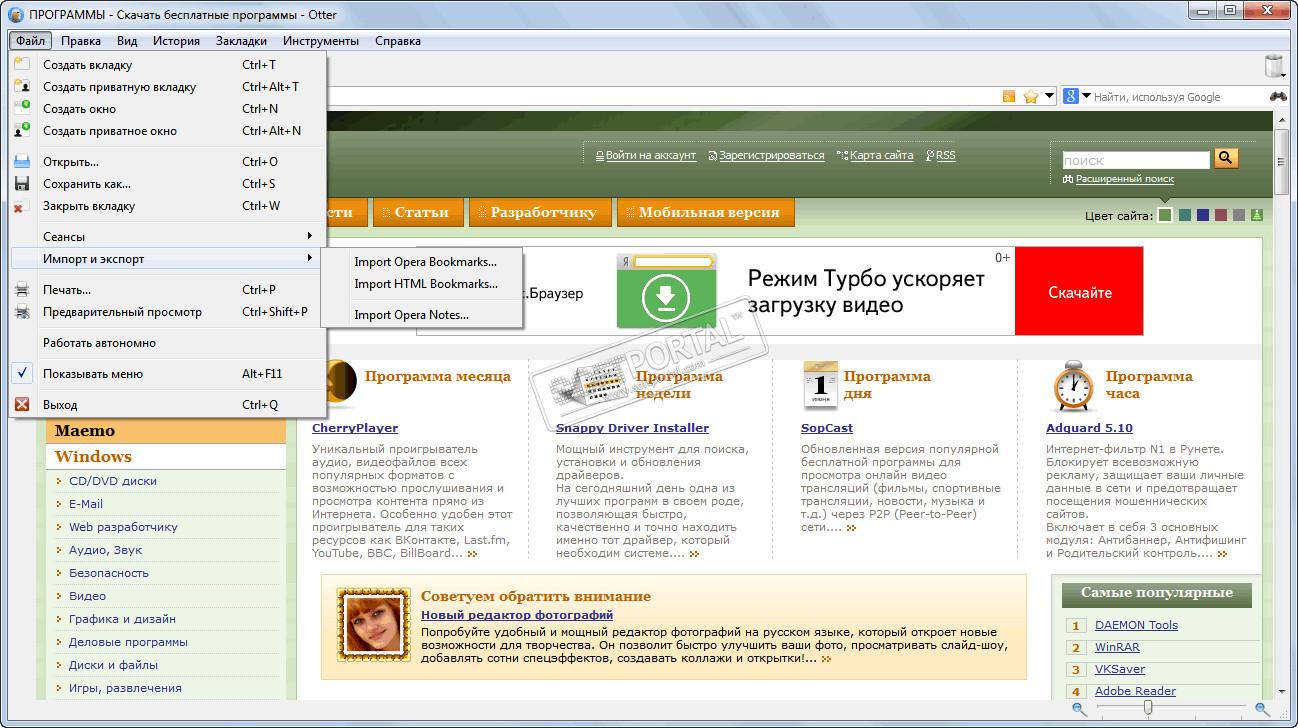This screenshot has height=728, width=1298.
Task: Open the Snappy Driver Installer link
Action: 632,428
